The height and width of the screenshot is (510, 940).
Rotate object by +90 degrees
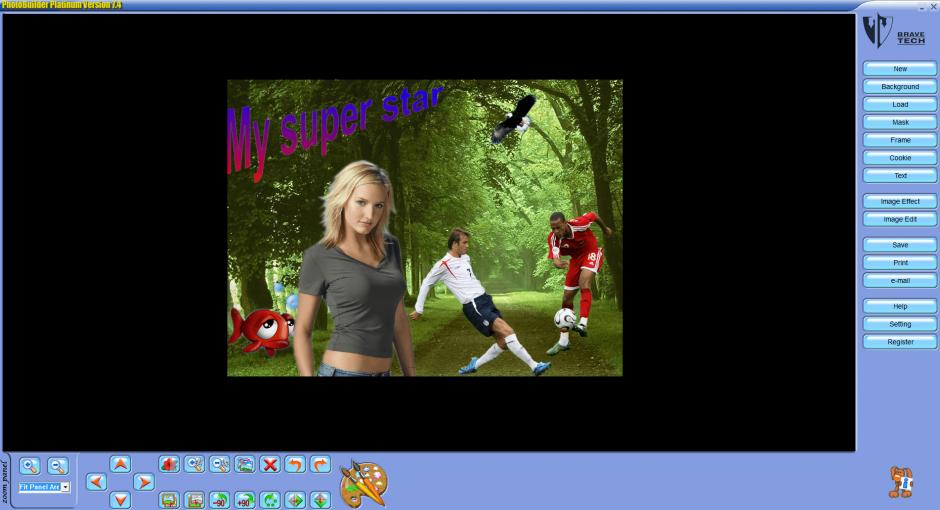[245, 500]
